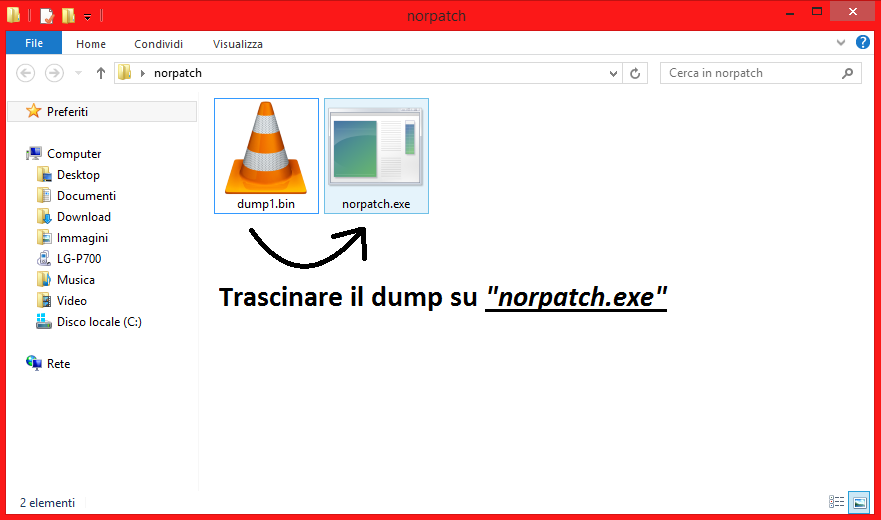Open Download in the navigation tree

(x=84, y=216)
